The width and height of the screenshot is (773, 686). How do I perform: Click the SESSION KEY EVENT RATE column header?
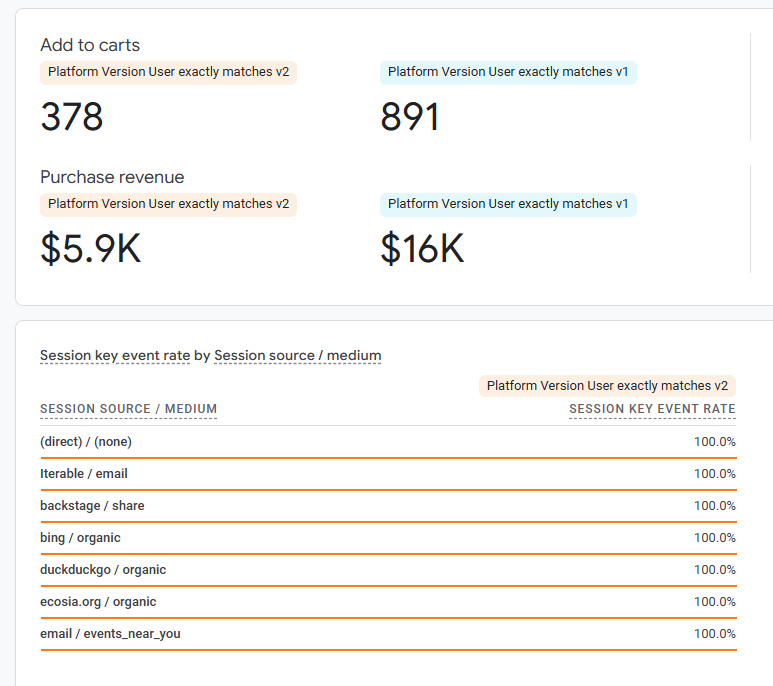[x=652, y=409]
